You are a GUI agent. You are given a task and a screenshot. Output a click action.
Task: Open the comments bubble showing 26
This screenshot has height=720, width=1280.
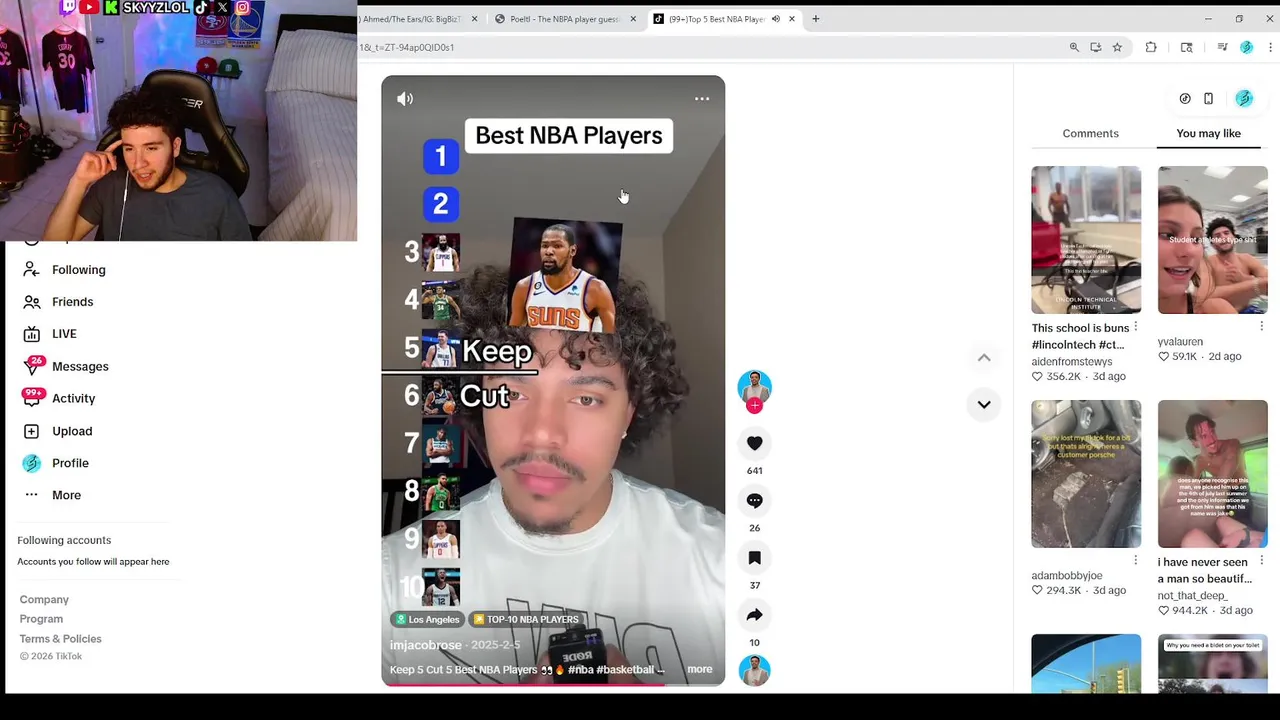pyautogui.click(x=755, y=500)
